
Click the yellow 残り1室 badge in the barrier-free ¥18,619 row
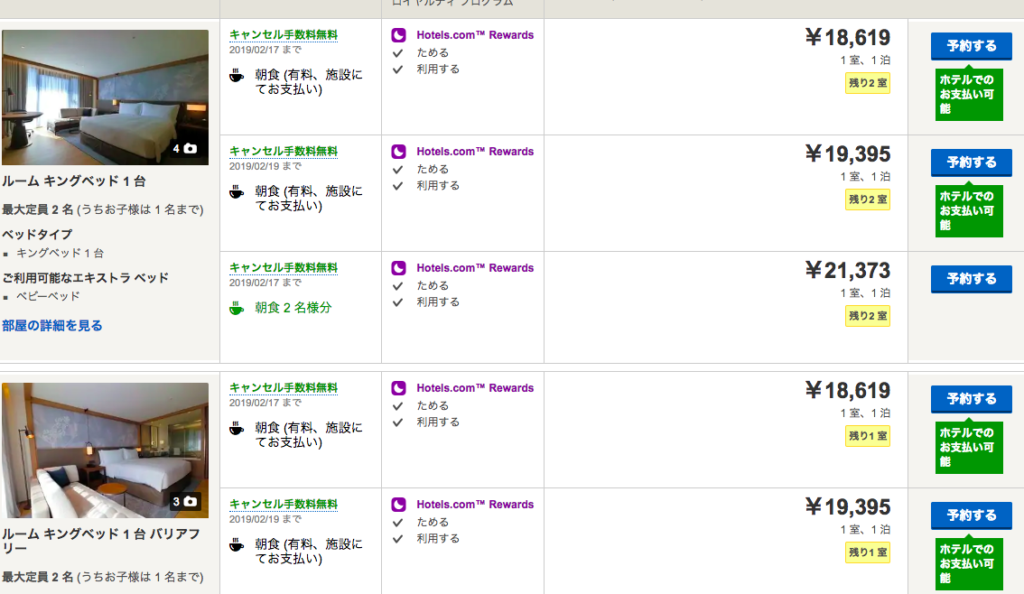tap(867, 436)
